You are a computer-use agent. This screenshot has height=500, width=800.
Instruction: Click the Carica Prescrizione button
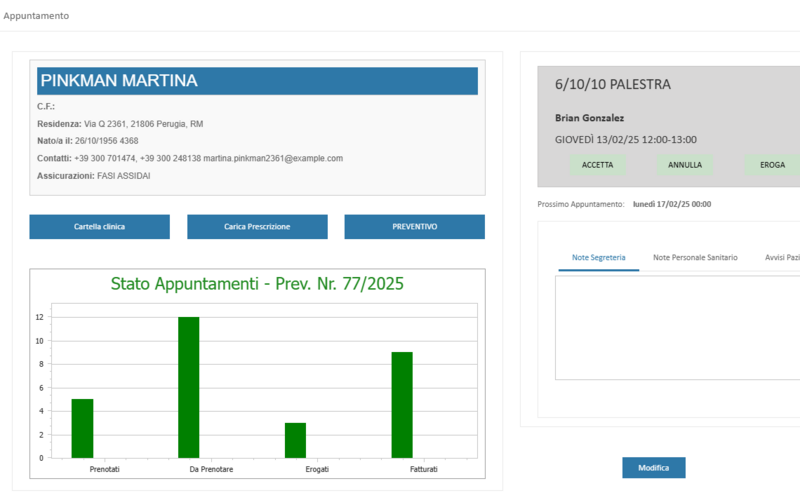click(257, 227)
